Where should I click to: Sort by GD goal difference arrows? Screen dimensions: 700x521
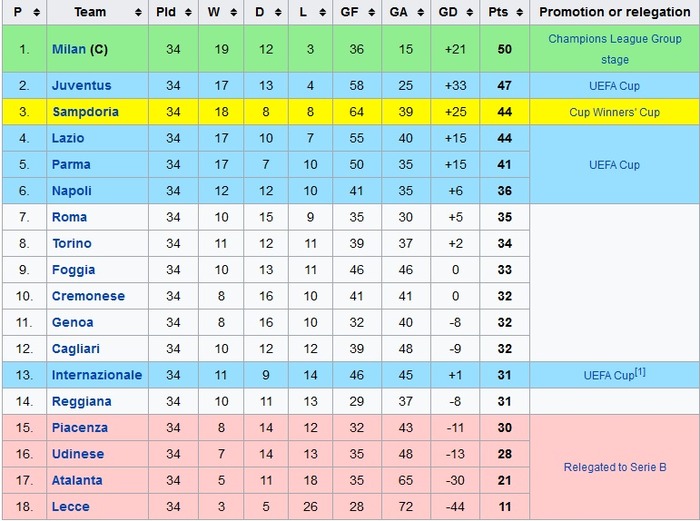click(x=470, y=13)
